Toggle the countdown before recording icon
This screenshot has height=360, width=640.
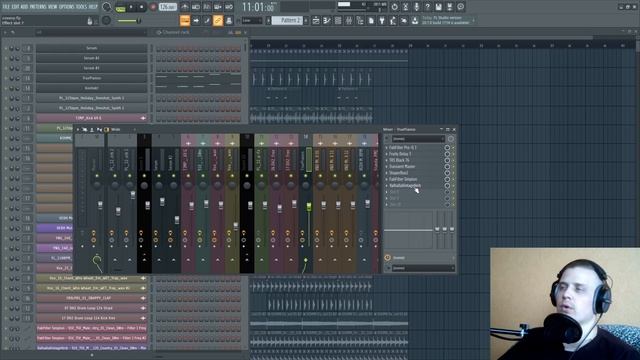207,7
